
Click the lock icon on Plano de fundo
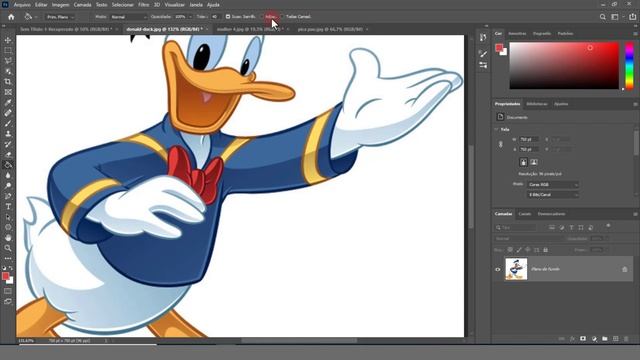coord(624,269)
